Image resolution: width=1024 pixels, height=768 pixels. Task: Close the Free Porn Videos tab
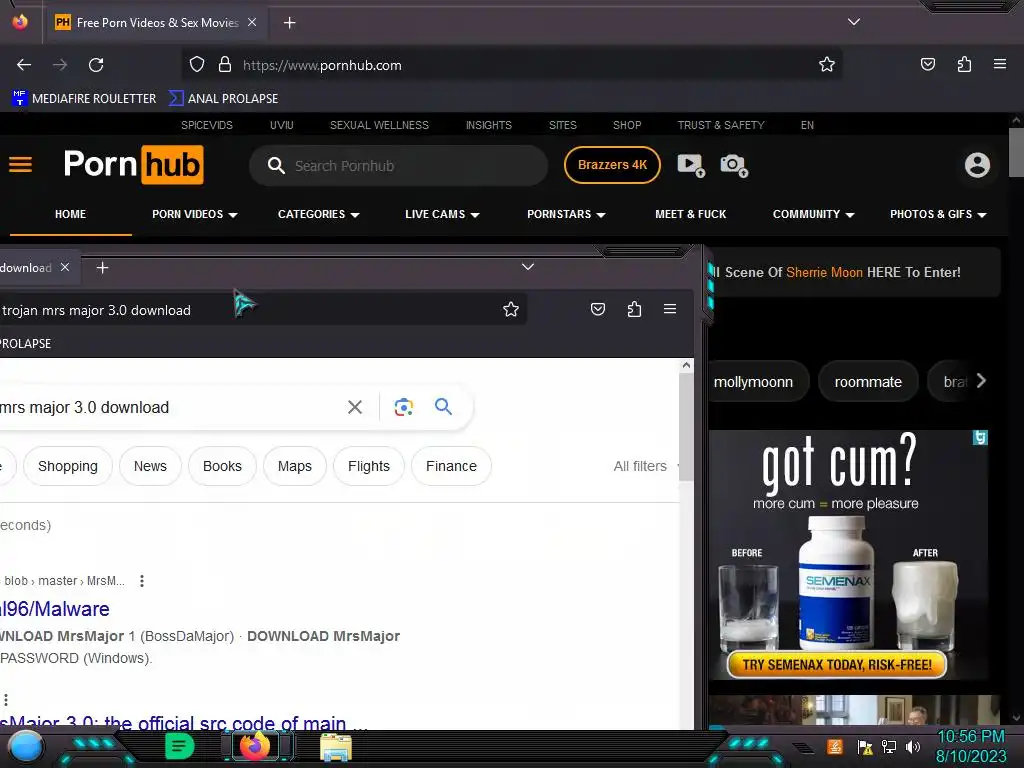pos(252,22)
